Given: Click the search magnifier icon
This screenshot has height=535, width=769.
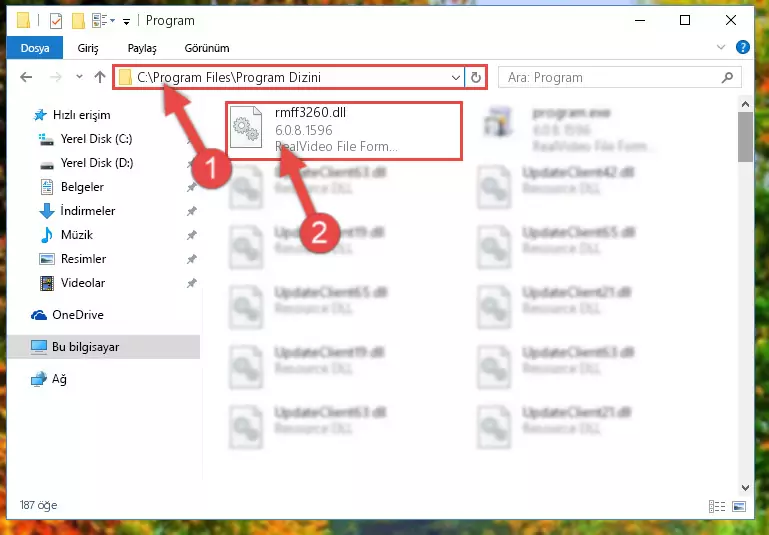Looking at the screenshot, I should click(x=728, y=77).
